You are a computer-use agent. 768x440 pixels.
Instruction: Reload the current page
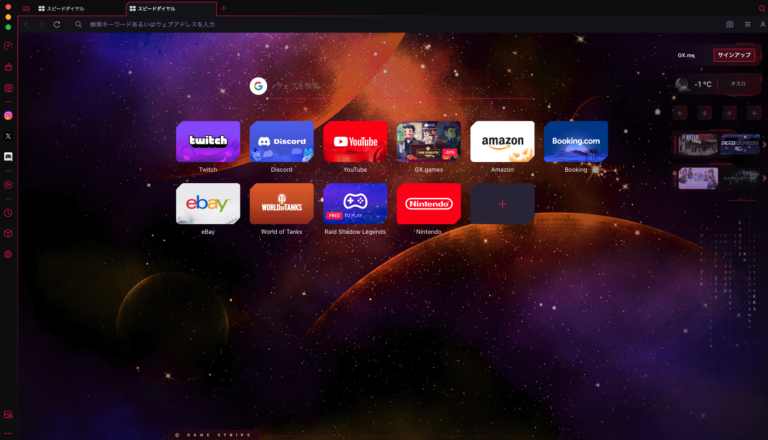tap(57, 24)
